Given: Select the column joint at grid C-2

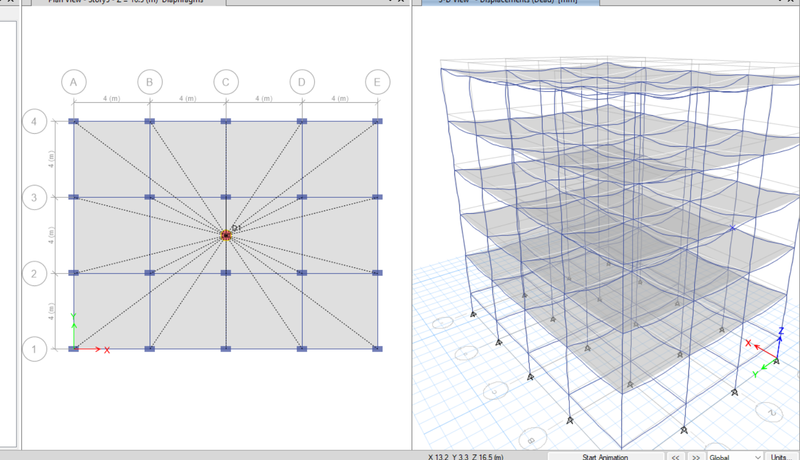Looking at the screenshot, I should coord(226,273).
